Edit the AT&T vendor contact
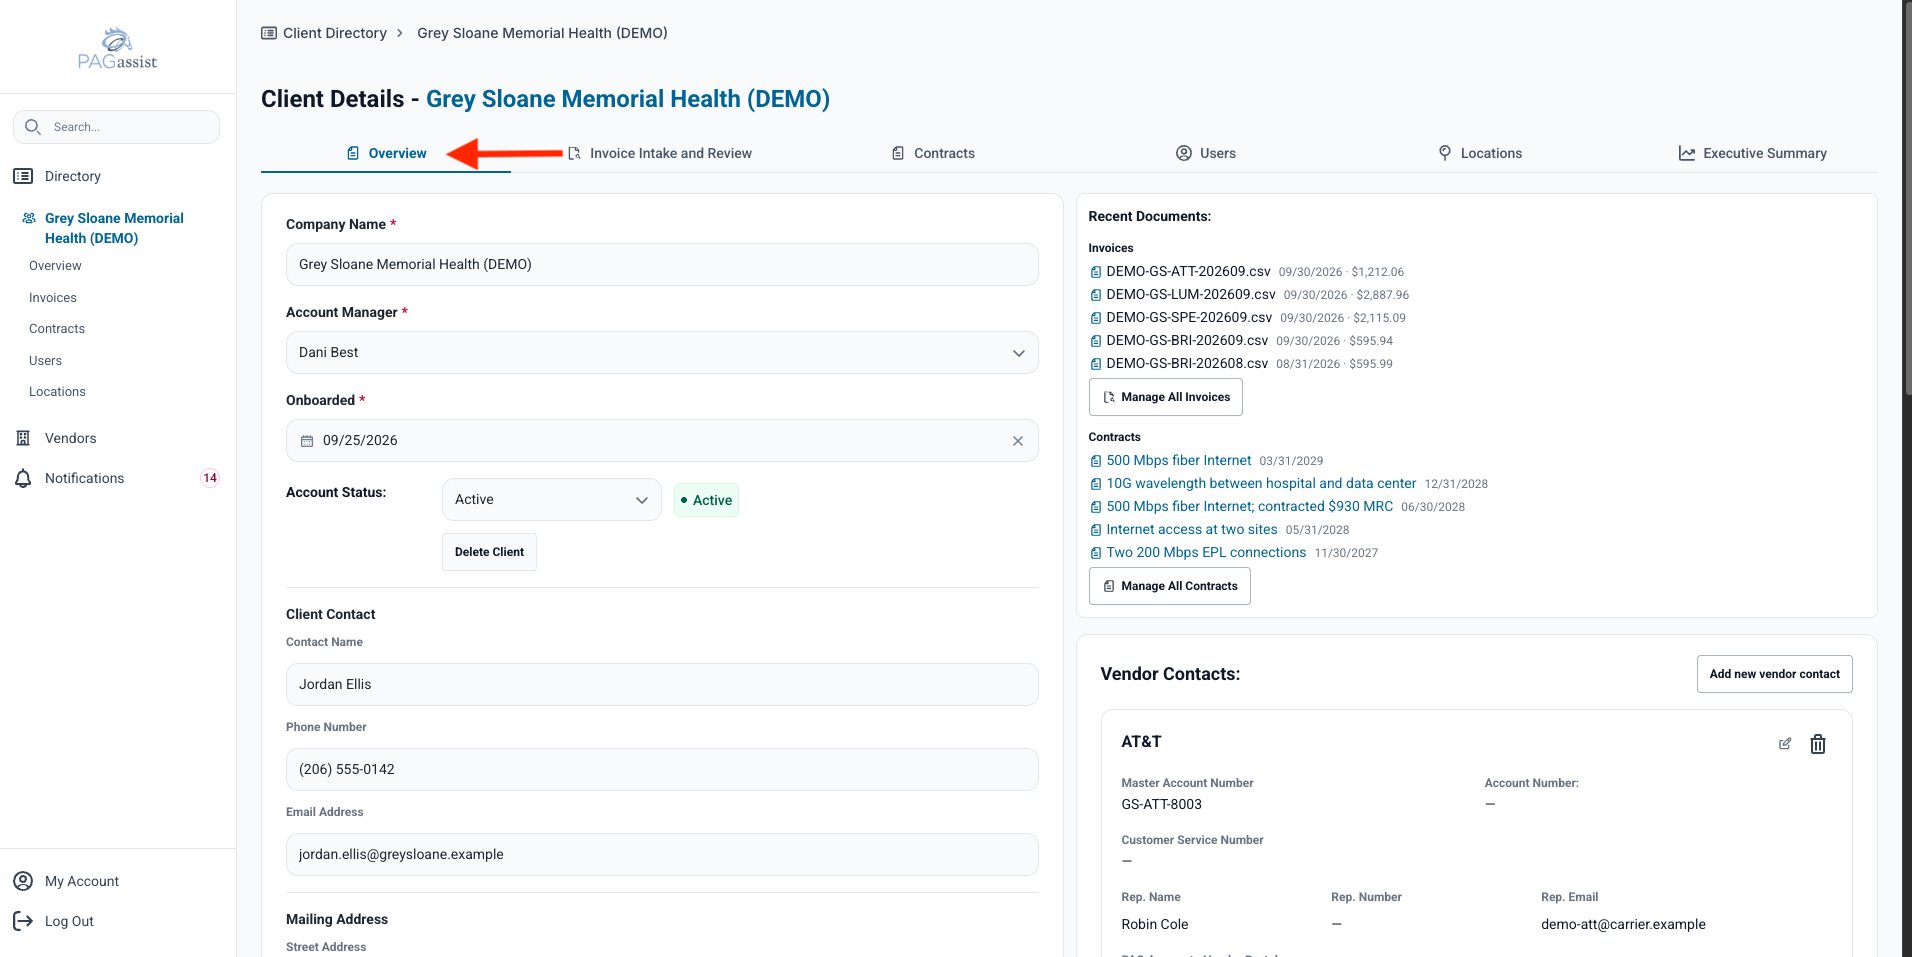This screenshot has height=957, width=1912. pyautogui.click(x=1785, y=744)
